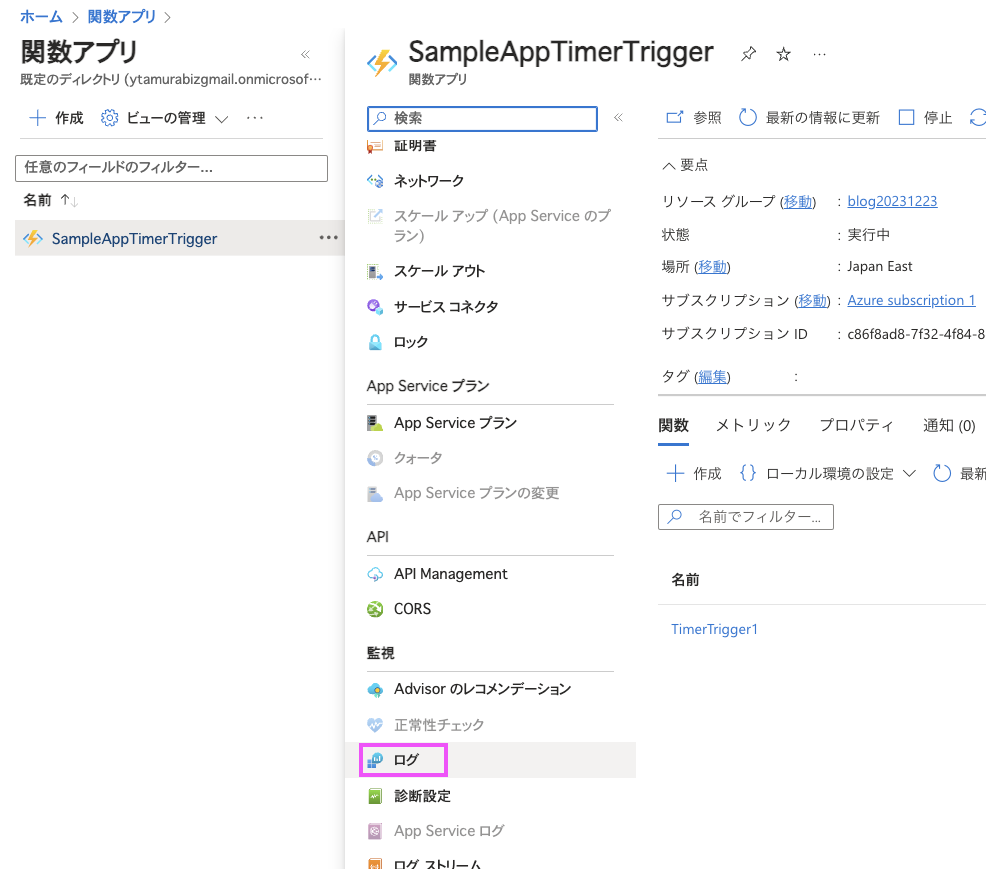This screenshot has width=986, height=869.
Task: Collapse the 要点 section
Action: click(685, 165)
